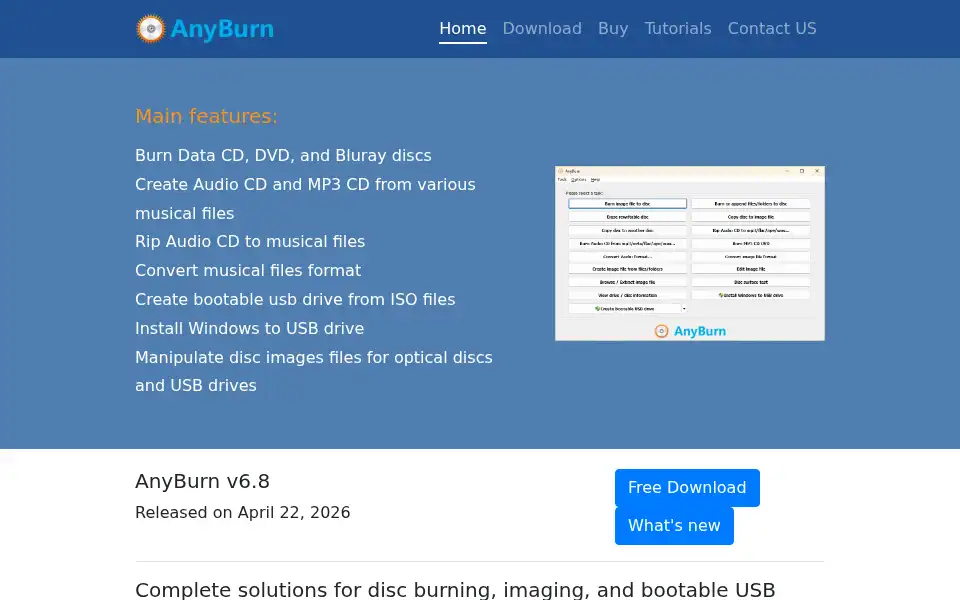Image resolution: width=960 pixels, height=600 pixels.
Task: Click 'Rip Audio CD to musical files'
Action: 250,241
